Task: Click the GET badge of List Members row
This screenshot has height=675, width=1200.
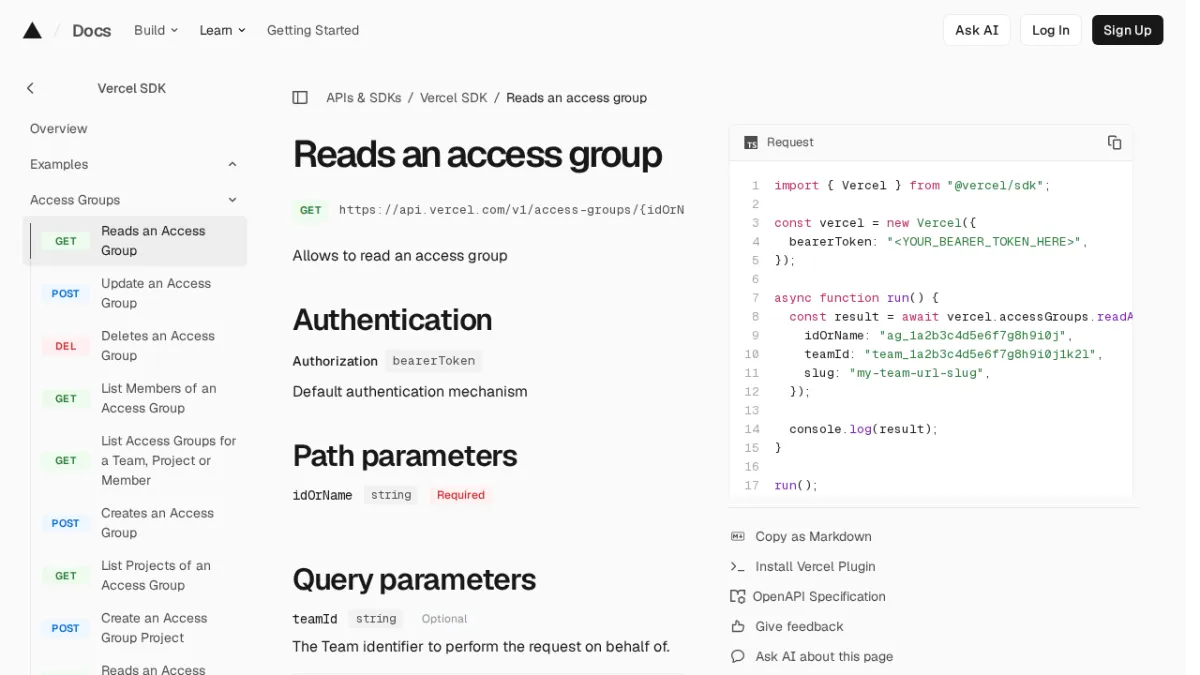Action: click(x=66, y=399)
